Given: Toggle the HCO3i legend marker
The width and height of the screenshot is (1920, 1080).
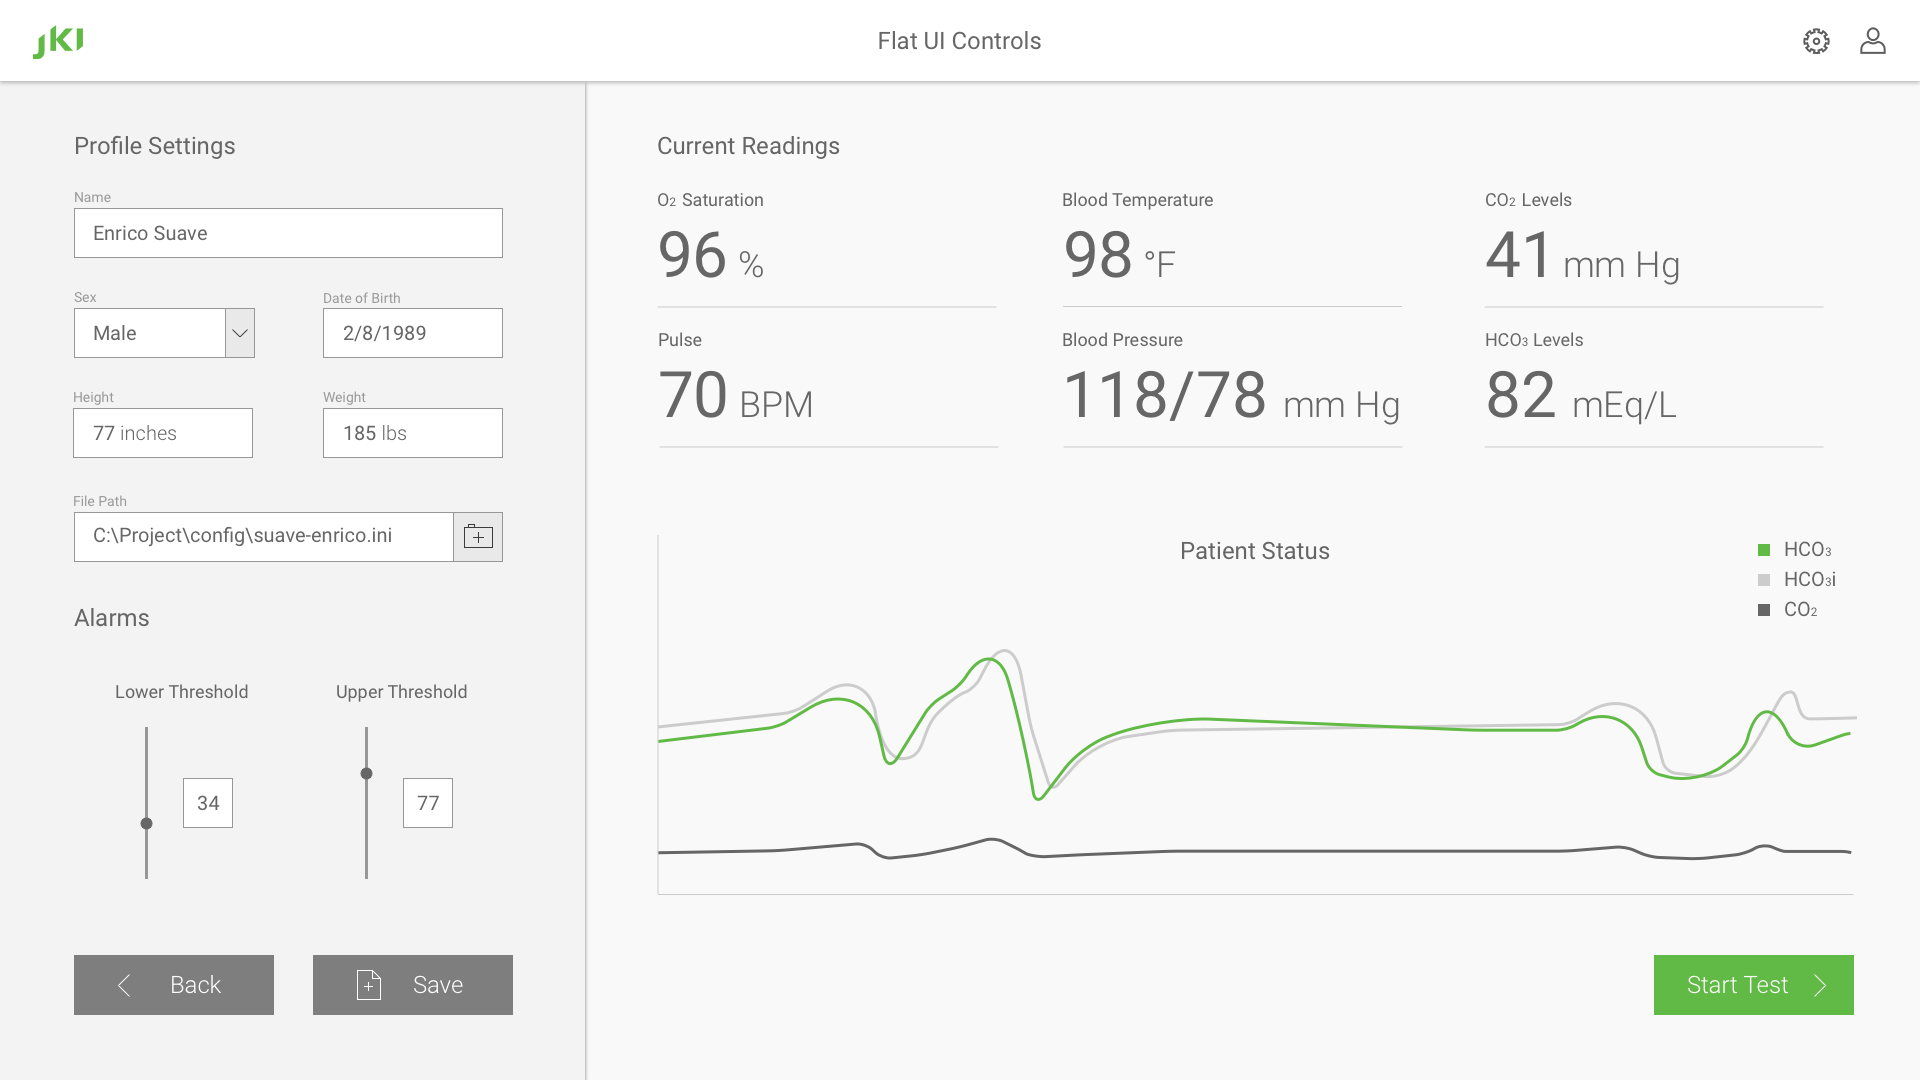Looking at the screenshot, I should point(1763,579).
